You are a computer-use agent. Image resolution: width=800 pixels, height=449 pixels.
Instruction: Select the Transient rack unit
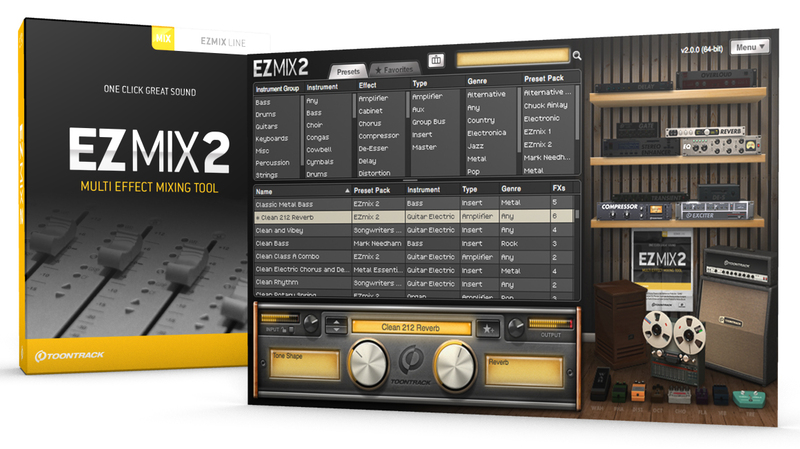coord(649,197)
